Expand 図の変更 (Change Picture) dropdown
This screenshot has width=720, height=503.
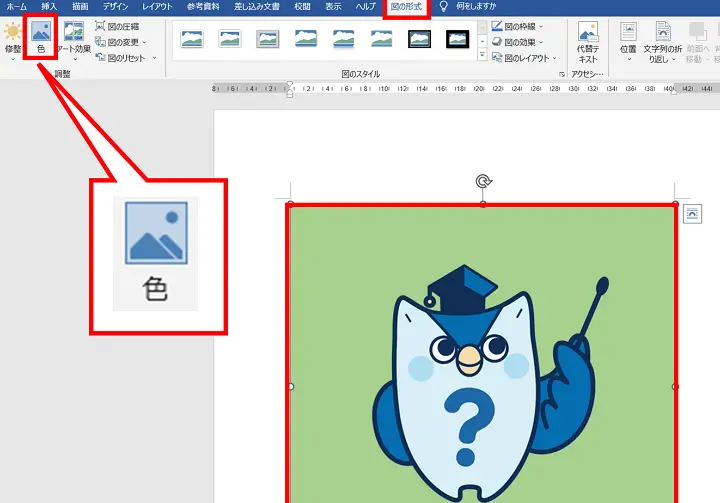[144, 42]
